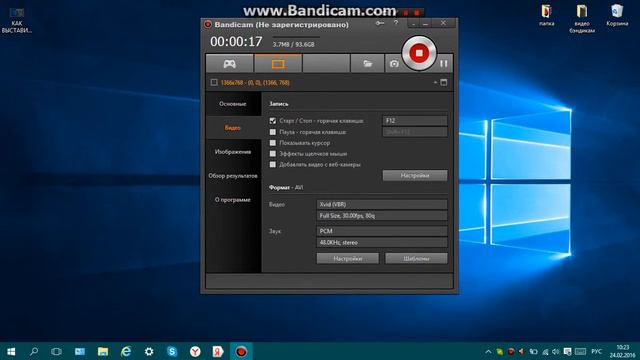Open the action center notifications icon

point(567,351)
